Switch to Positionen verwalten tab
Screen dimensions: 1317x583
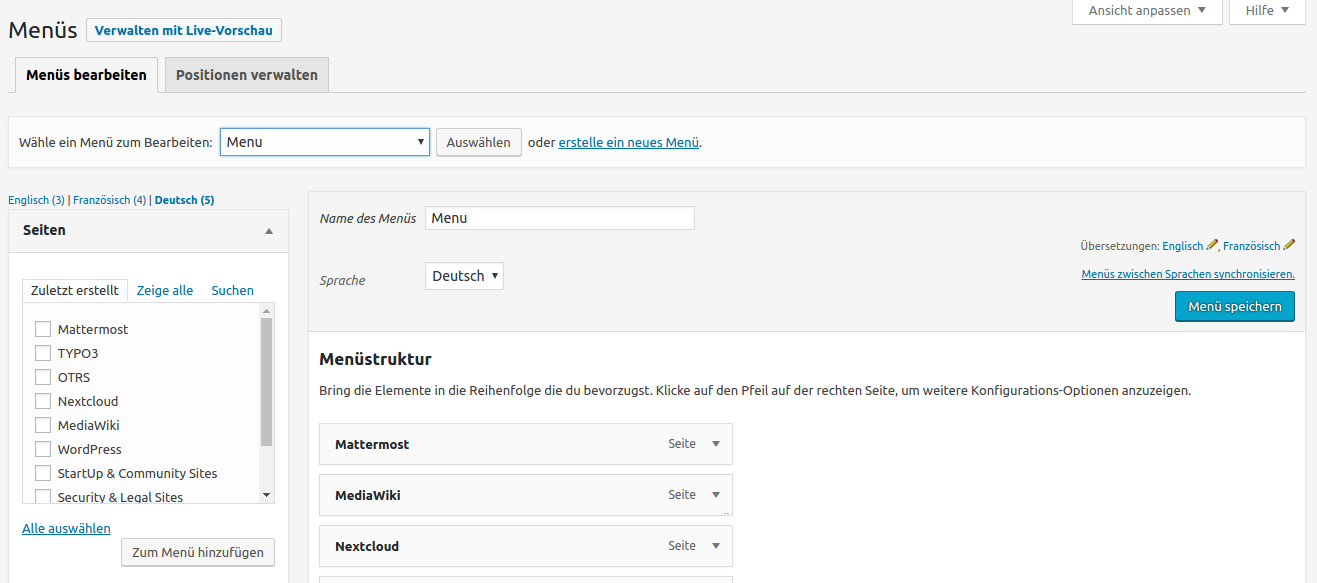[x=247, y=75]
